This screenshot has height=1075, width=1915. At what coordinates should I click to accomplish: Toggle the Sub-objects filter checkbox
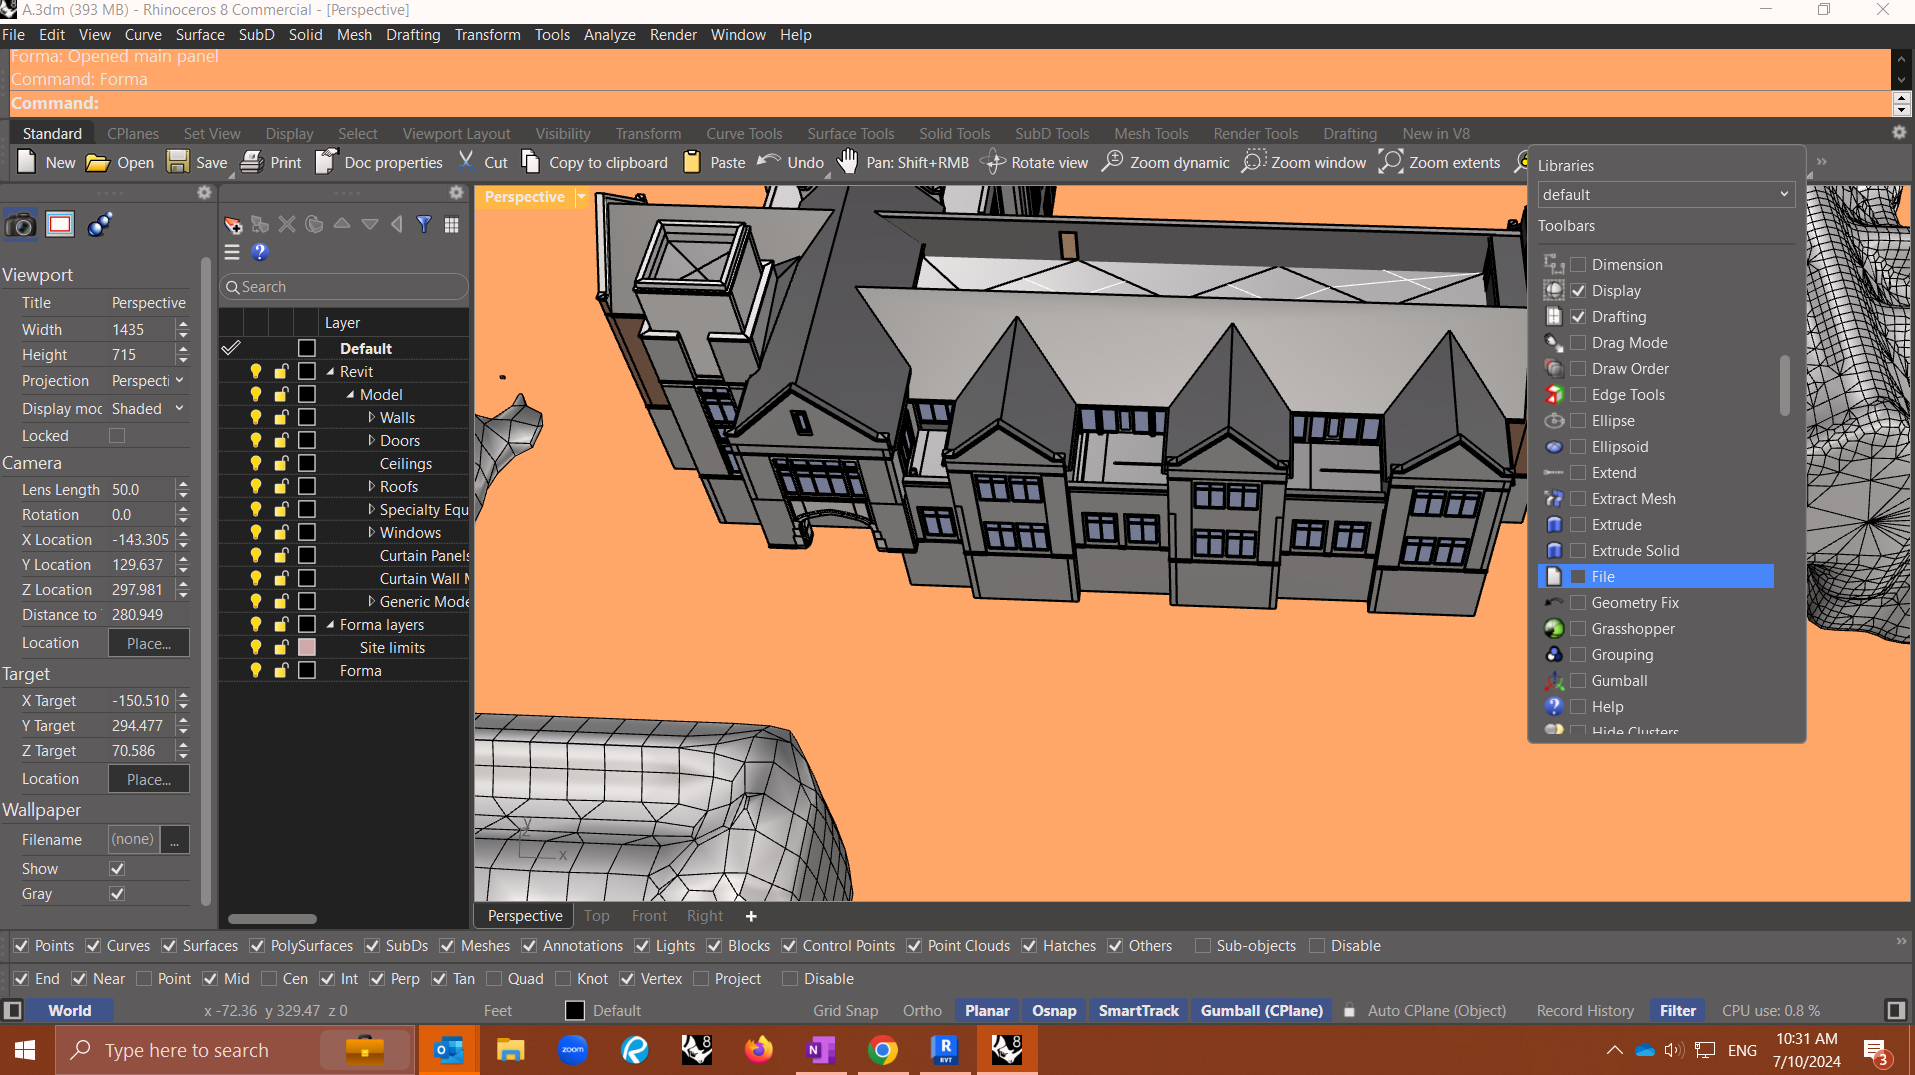pos(1203,946)
